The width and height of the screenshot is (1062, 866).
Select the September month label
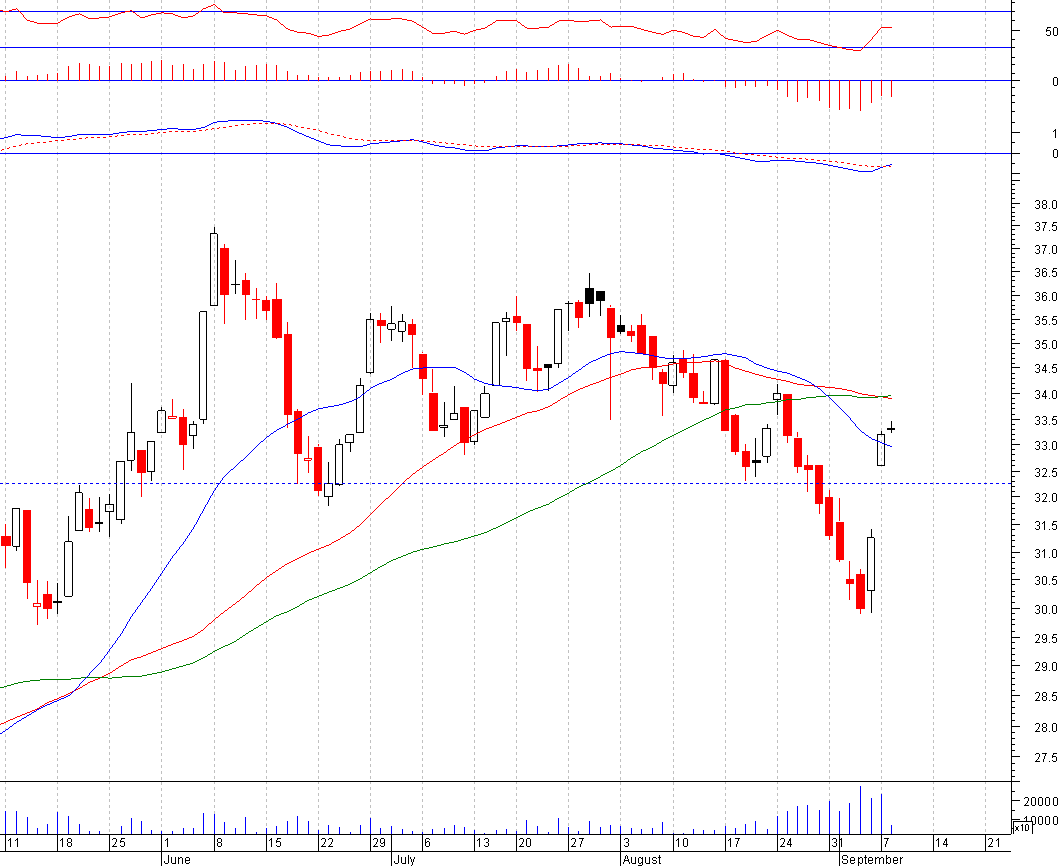(872, 860)
